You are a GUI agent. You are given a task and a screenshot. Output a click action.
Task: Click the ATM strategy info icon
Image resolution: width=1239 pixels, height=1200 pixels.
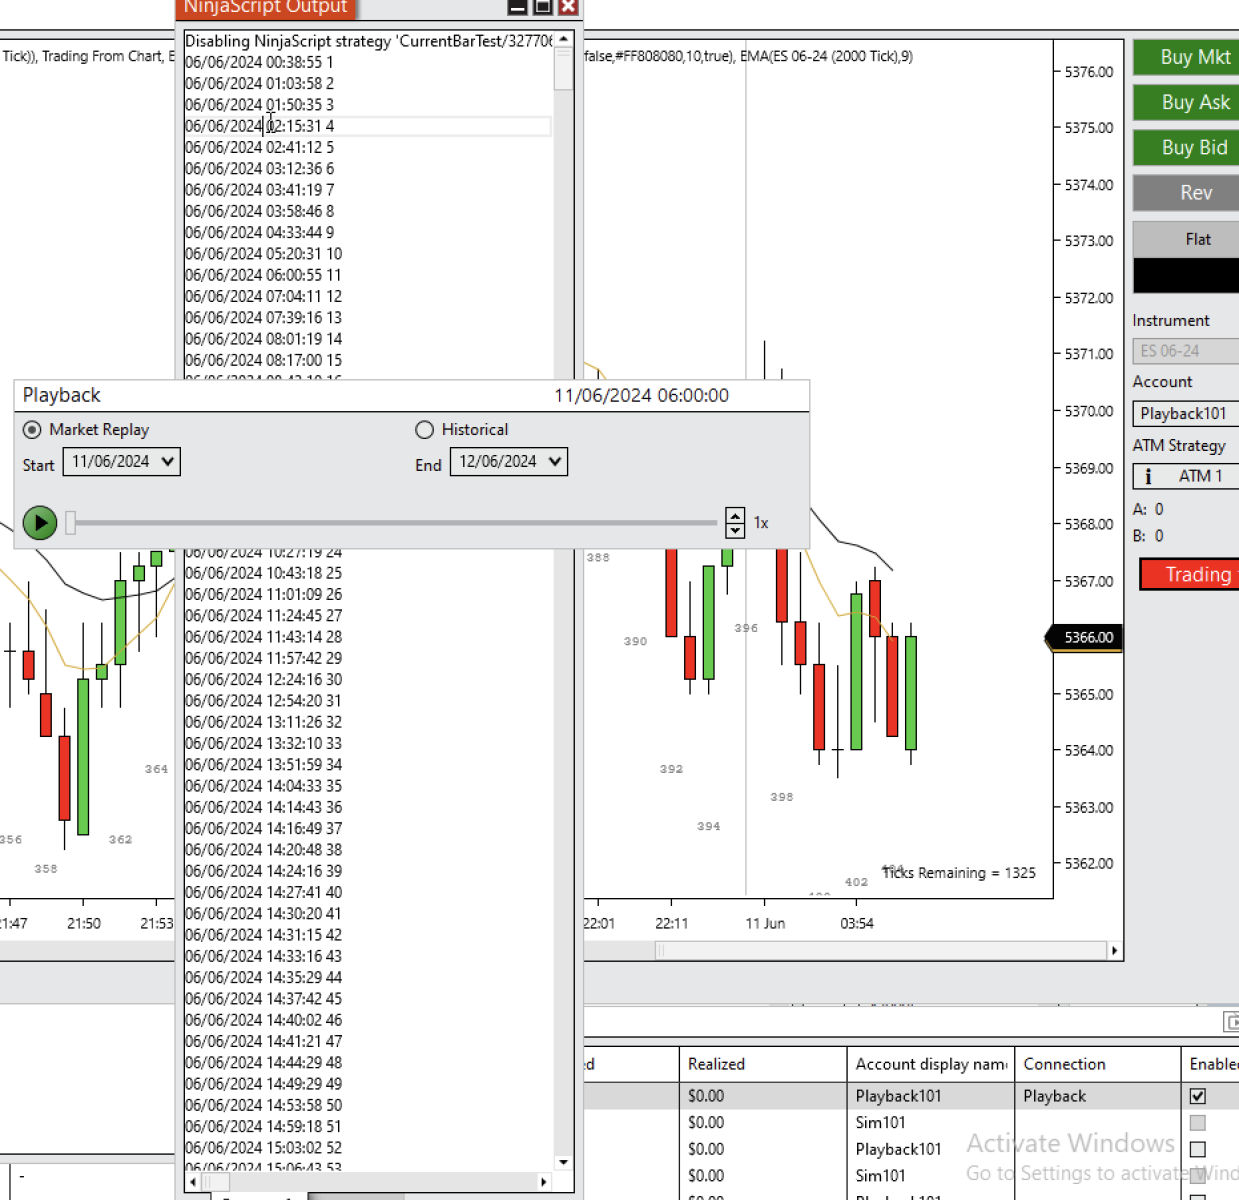1148,476
